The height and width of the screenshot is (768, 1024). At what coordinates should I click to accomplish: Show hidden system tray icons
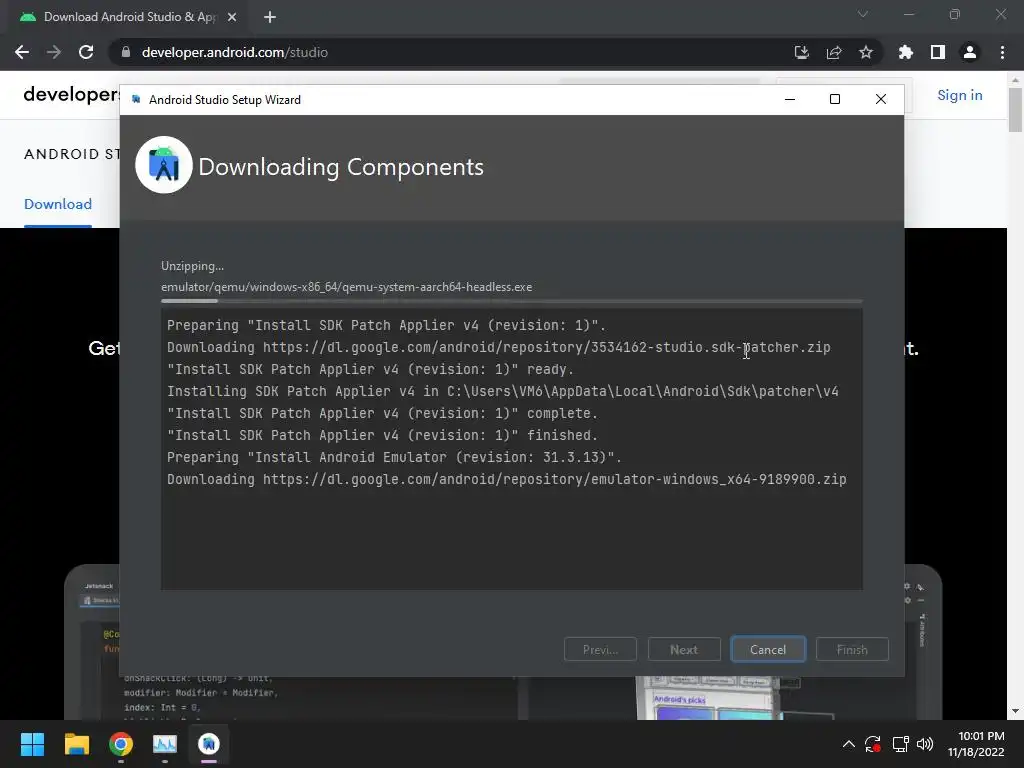848,744
